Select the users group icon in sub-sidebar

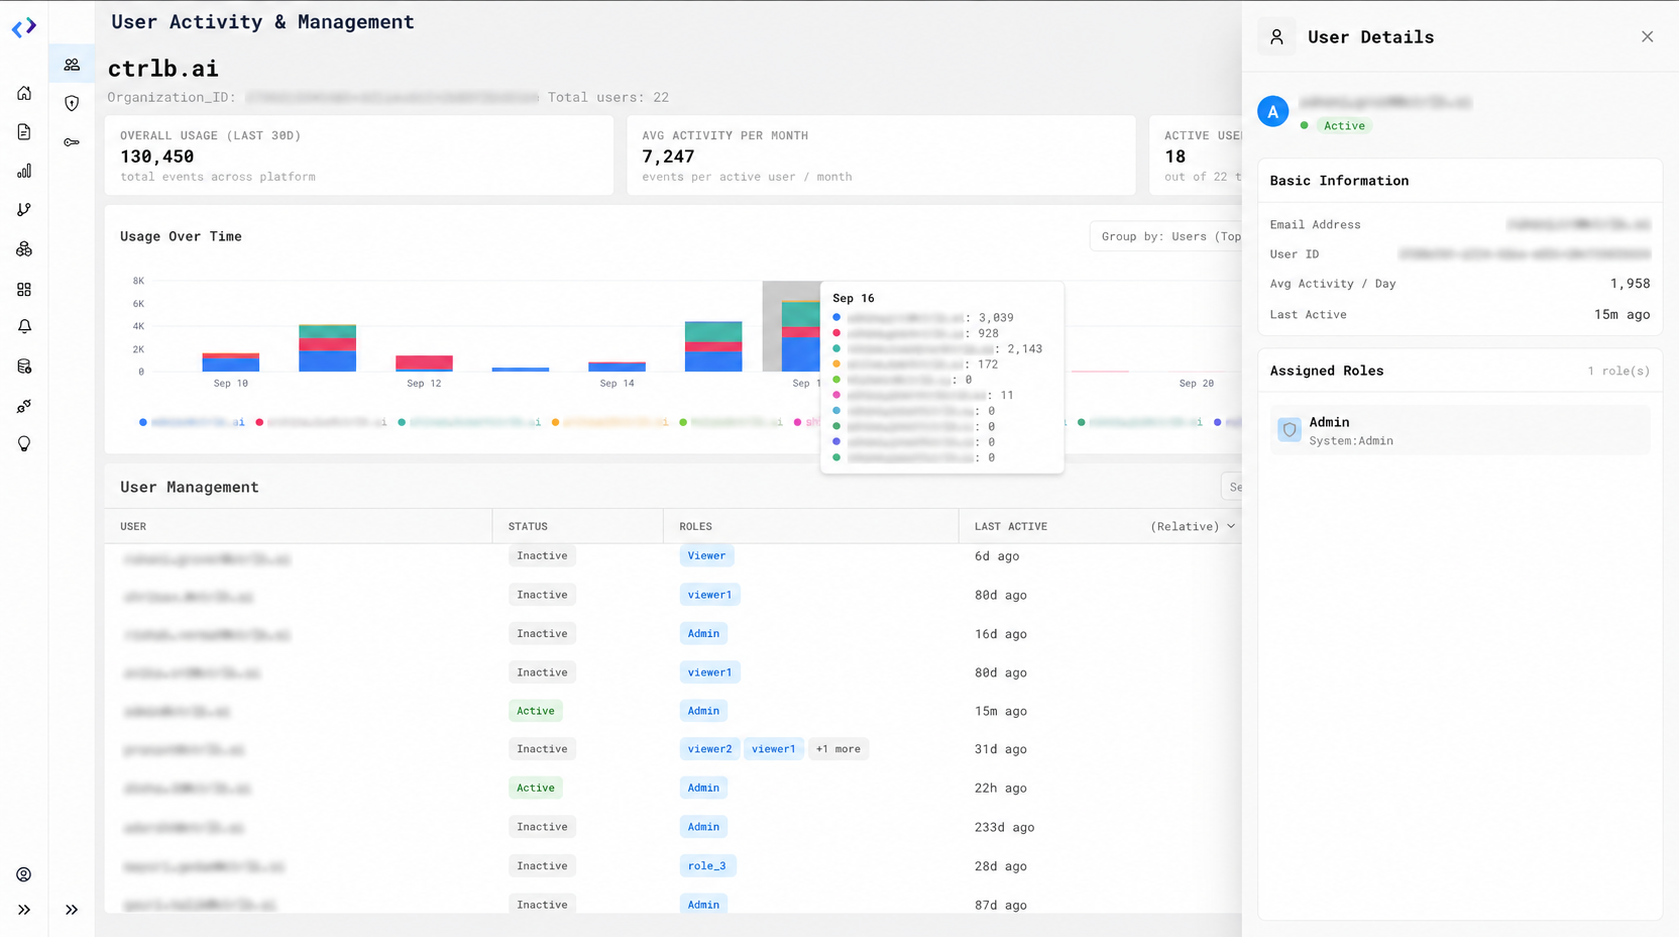[72, 64]
